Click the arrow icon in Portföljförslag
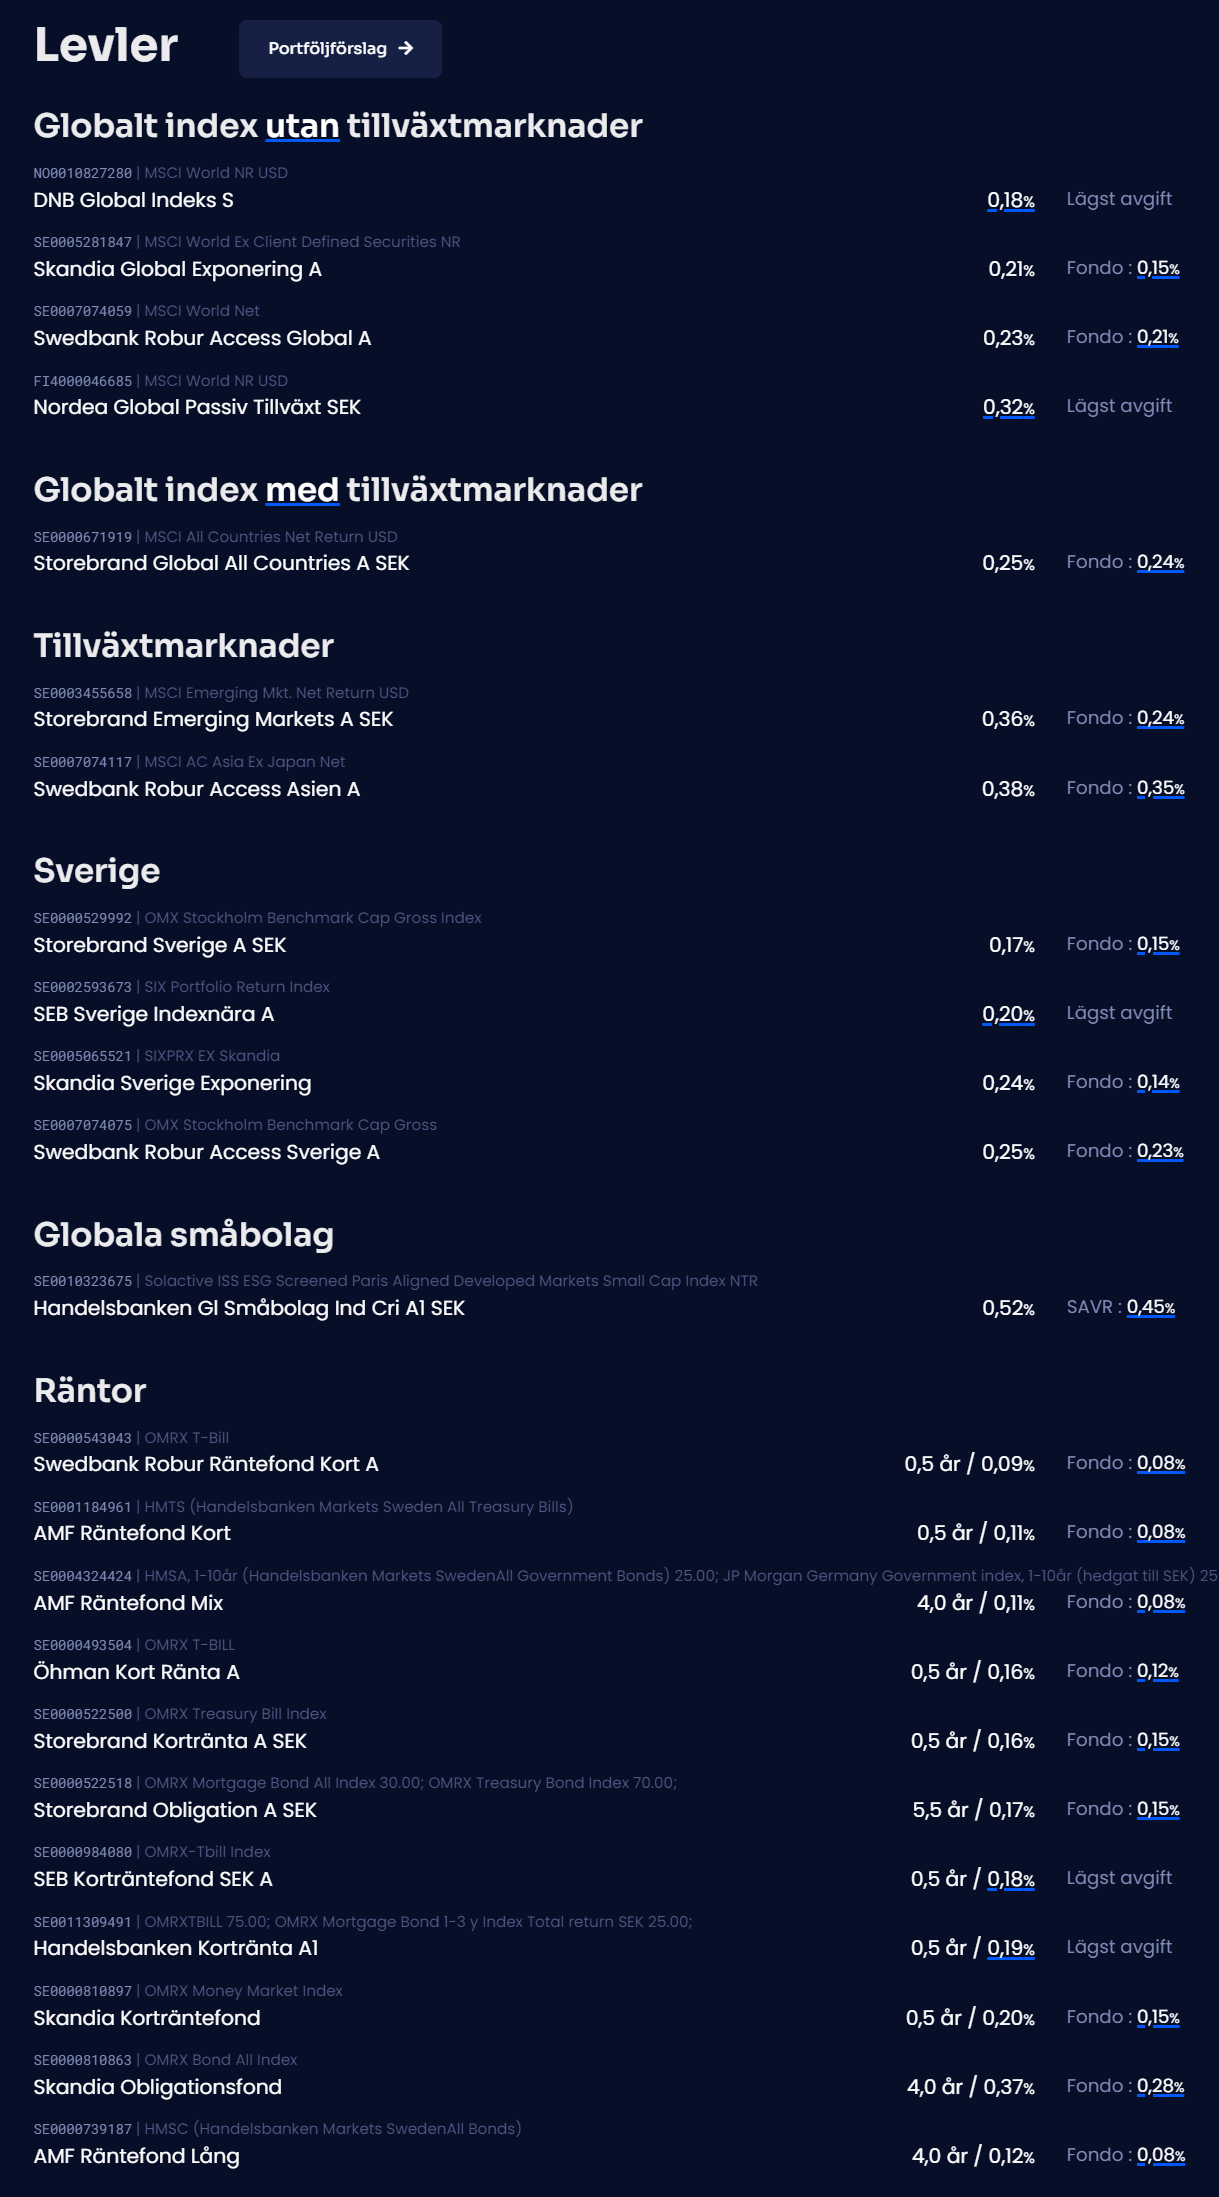1219x2197 pixels. point(406,49)
